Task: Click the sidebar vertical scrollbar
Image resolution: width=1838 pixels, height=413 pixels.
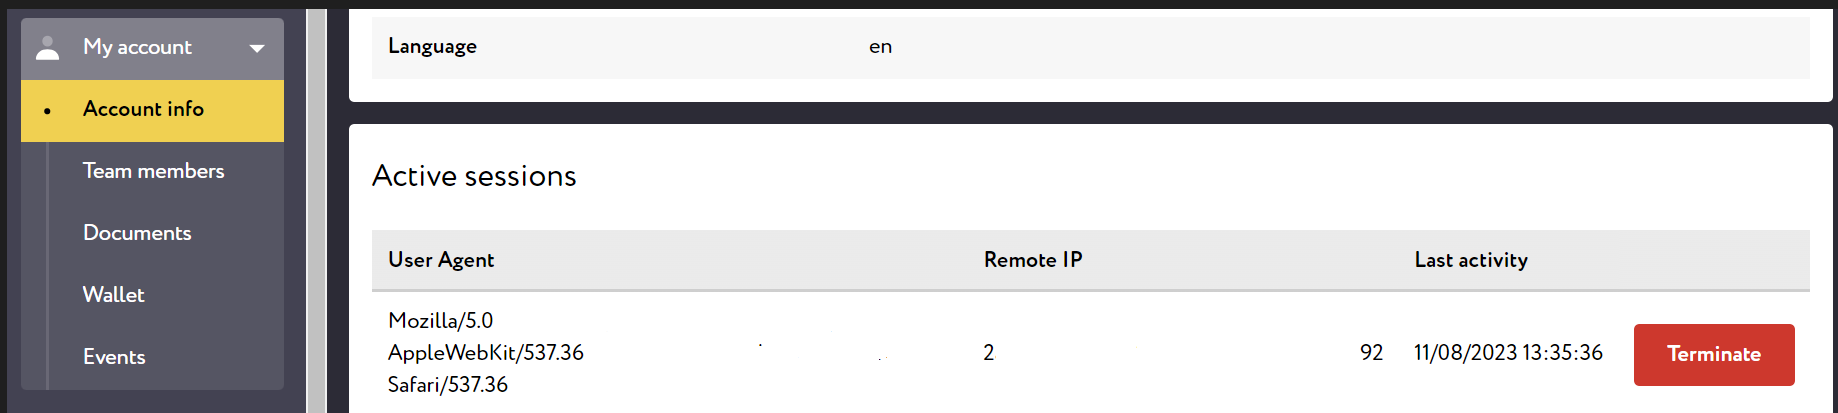Action: click(316, 210)
